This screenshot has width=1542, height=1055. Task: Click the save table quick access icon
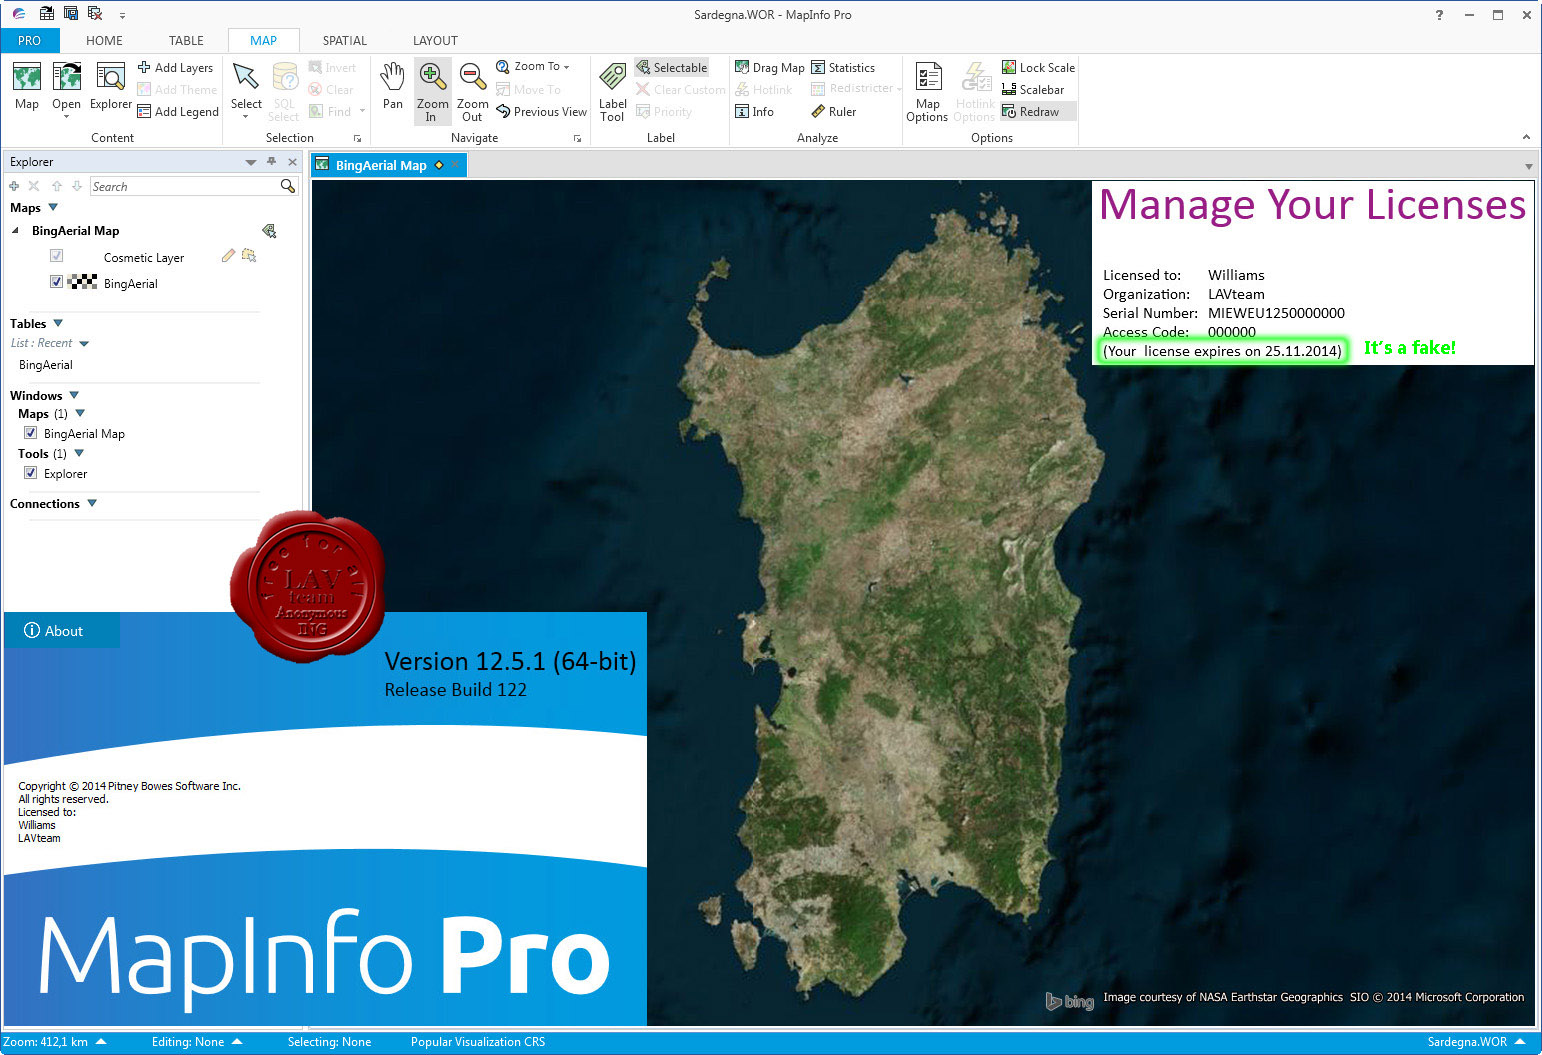(x=71, y=14)
